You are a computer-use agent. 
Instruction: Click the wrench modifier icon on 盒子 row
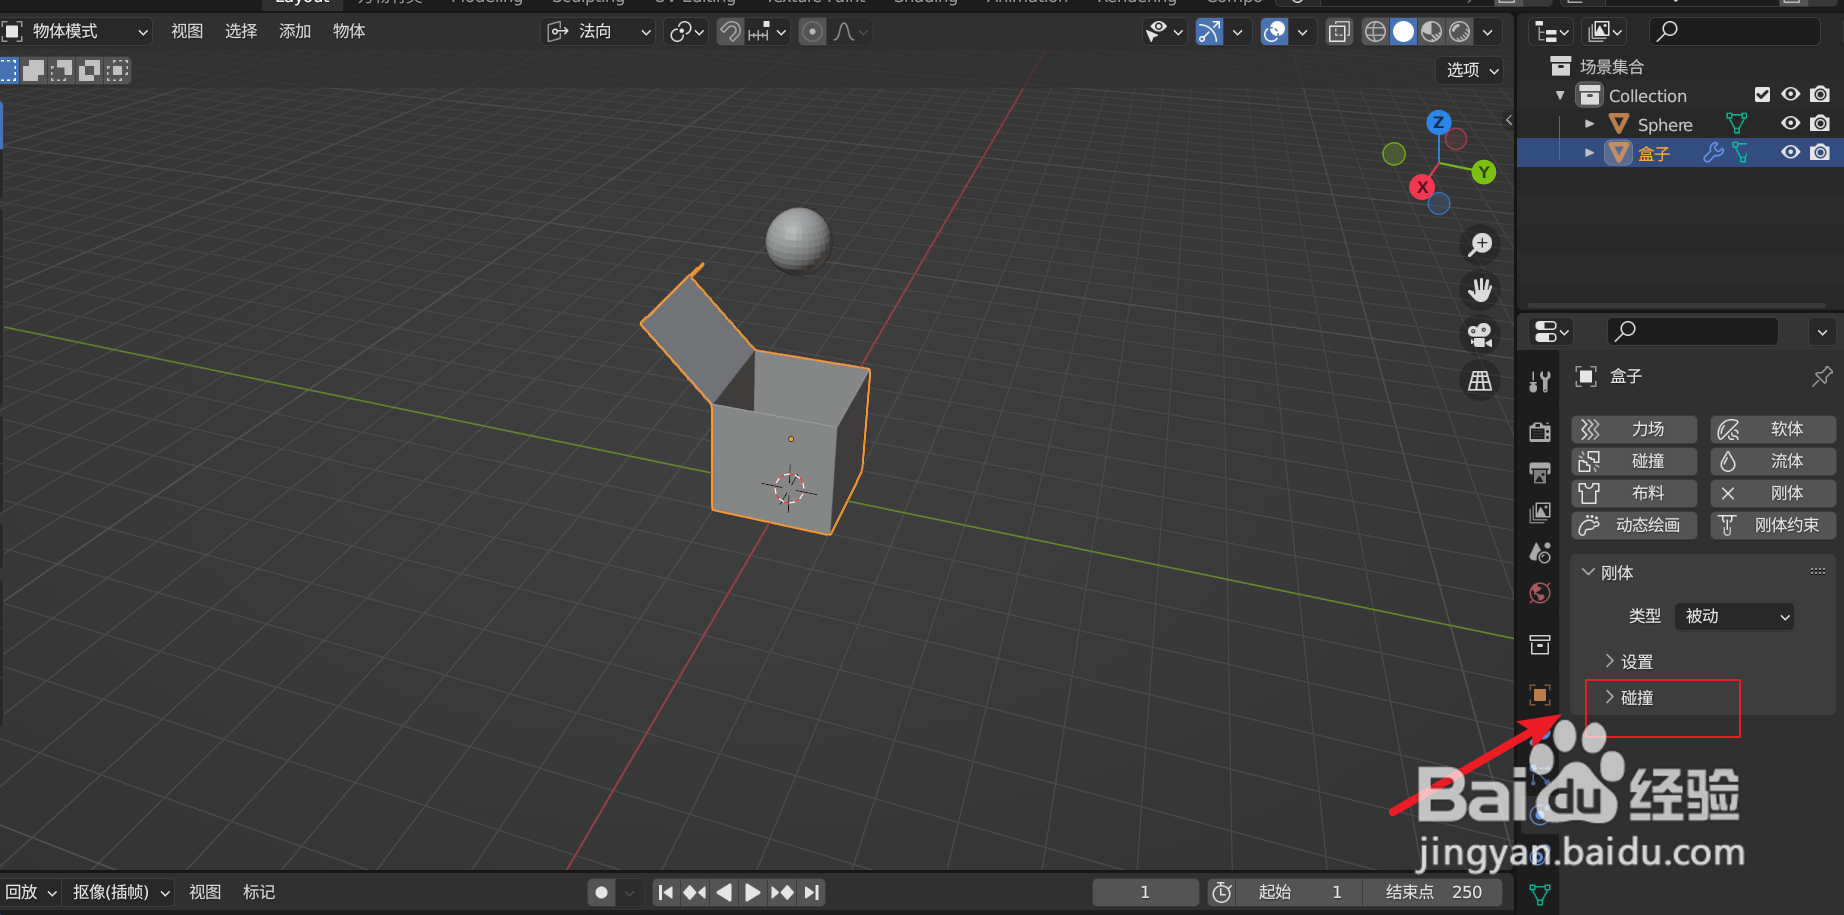[x=1713, y=153]
